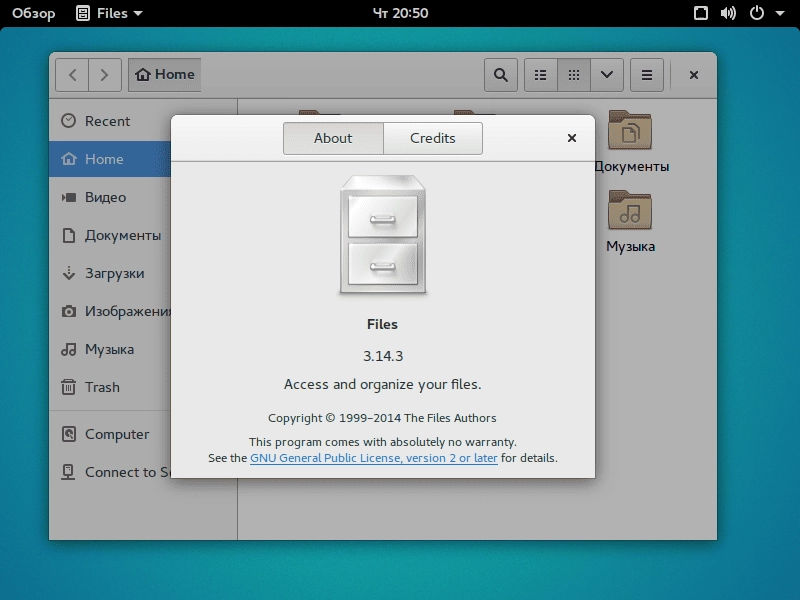Go forward with the right arrow button
This screenshot has width=800, height=600.
pos(105,75)
